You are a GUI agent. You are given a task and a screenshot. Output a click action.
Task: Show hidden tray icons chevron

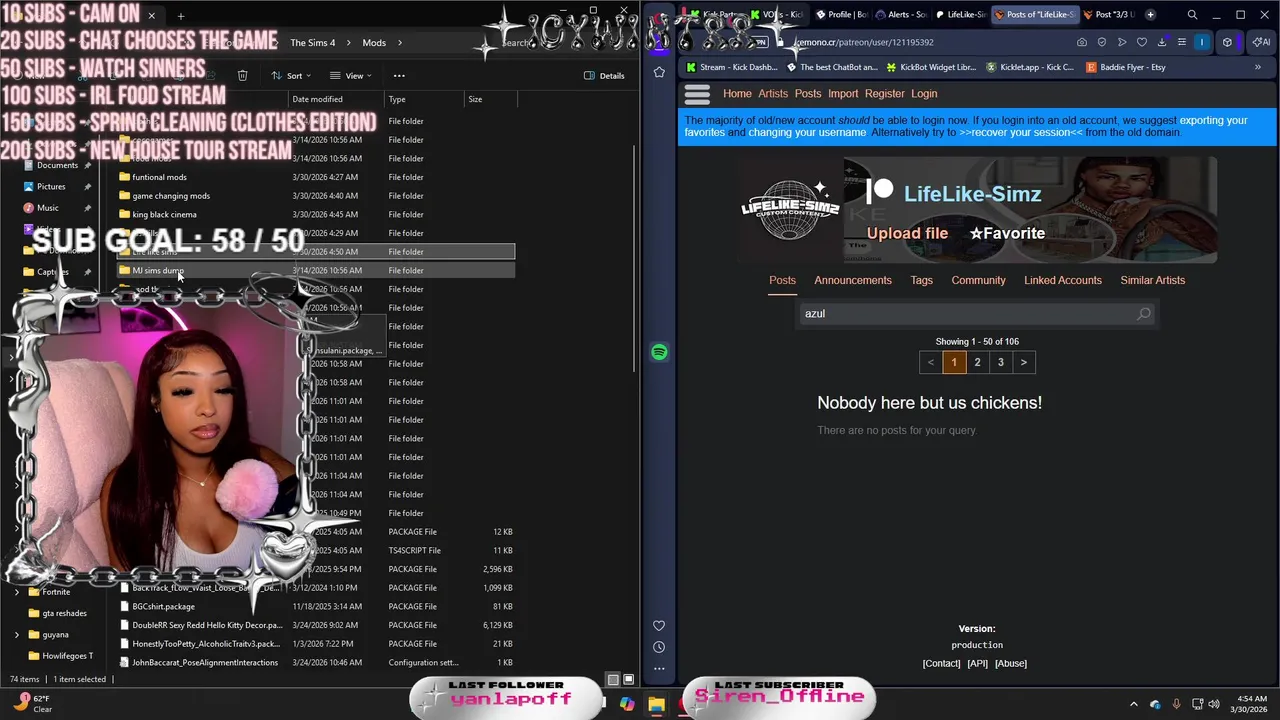tap(1134, 704)
